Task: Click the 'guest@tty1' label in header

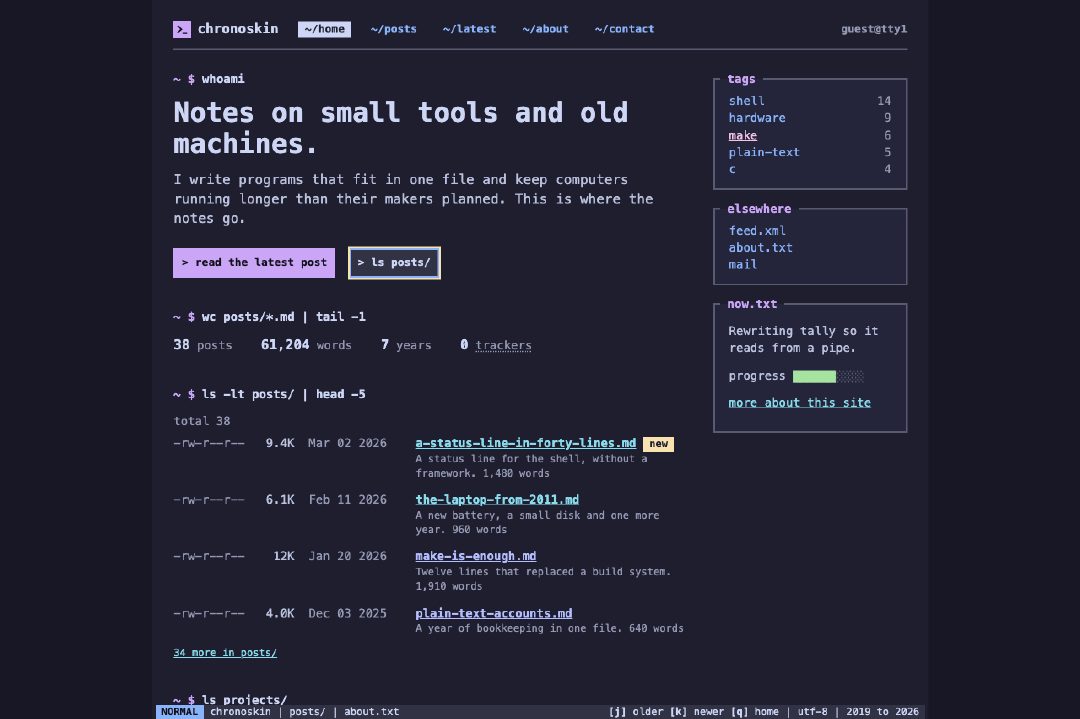Action: 873,29
